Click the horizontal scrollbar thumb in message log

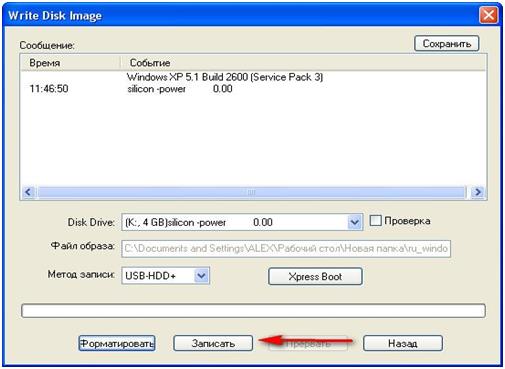pyautogui.click(x=251, y=192)
